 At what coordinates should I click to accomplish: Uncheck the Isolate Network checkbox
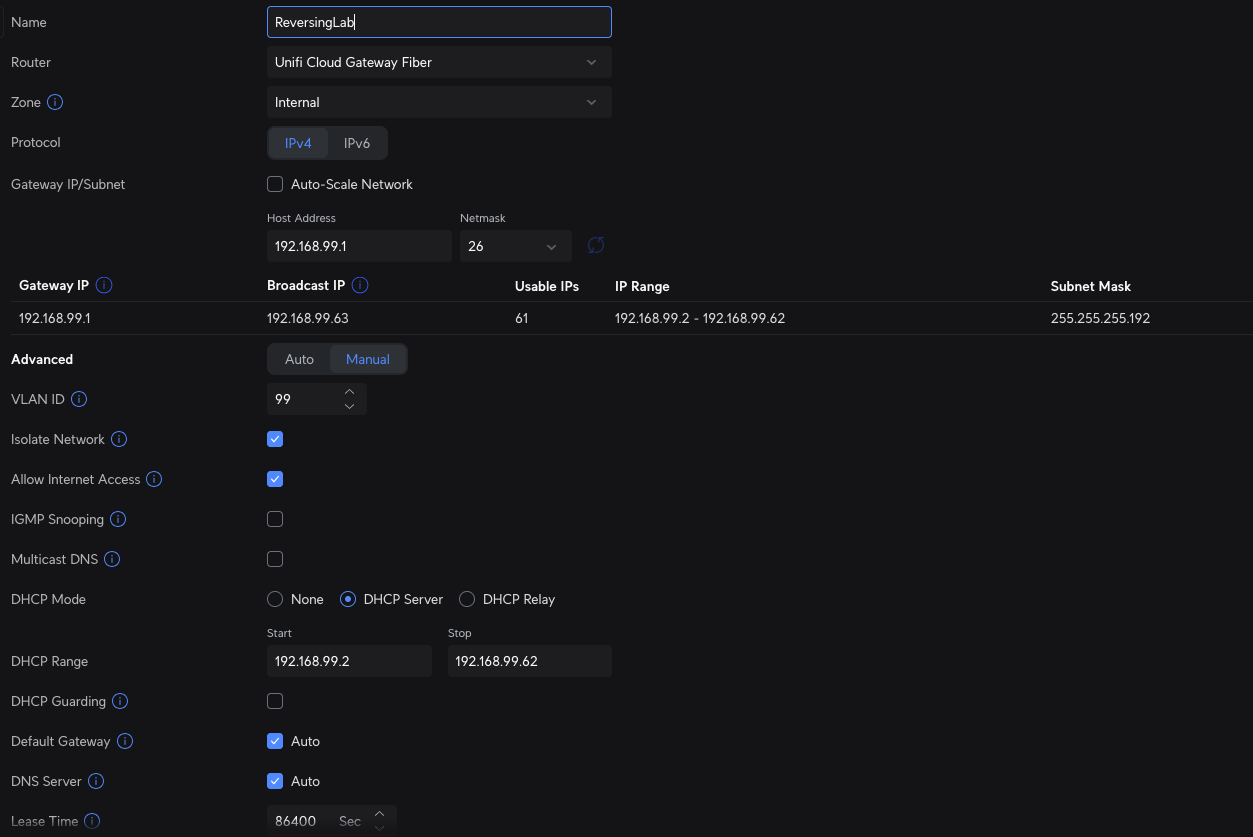pos(275,439)
